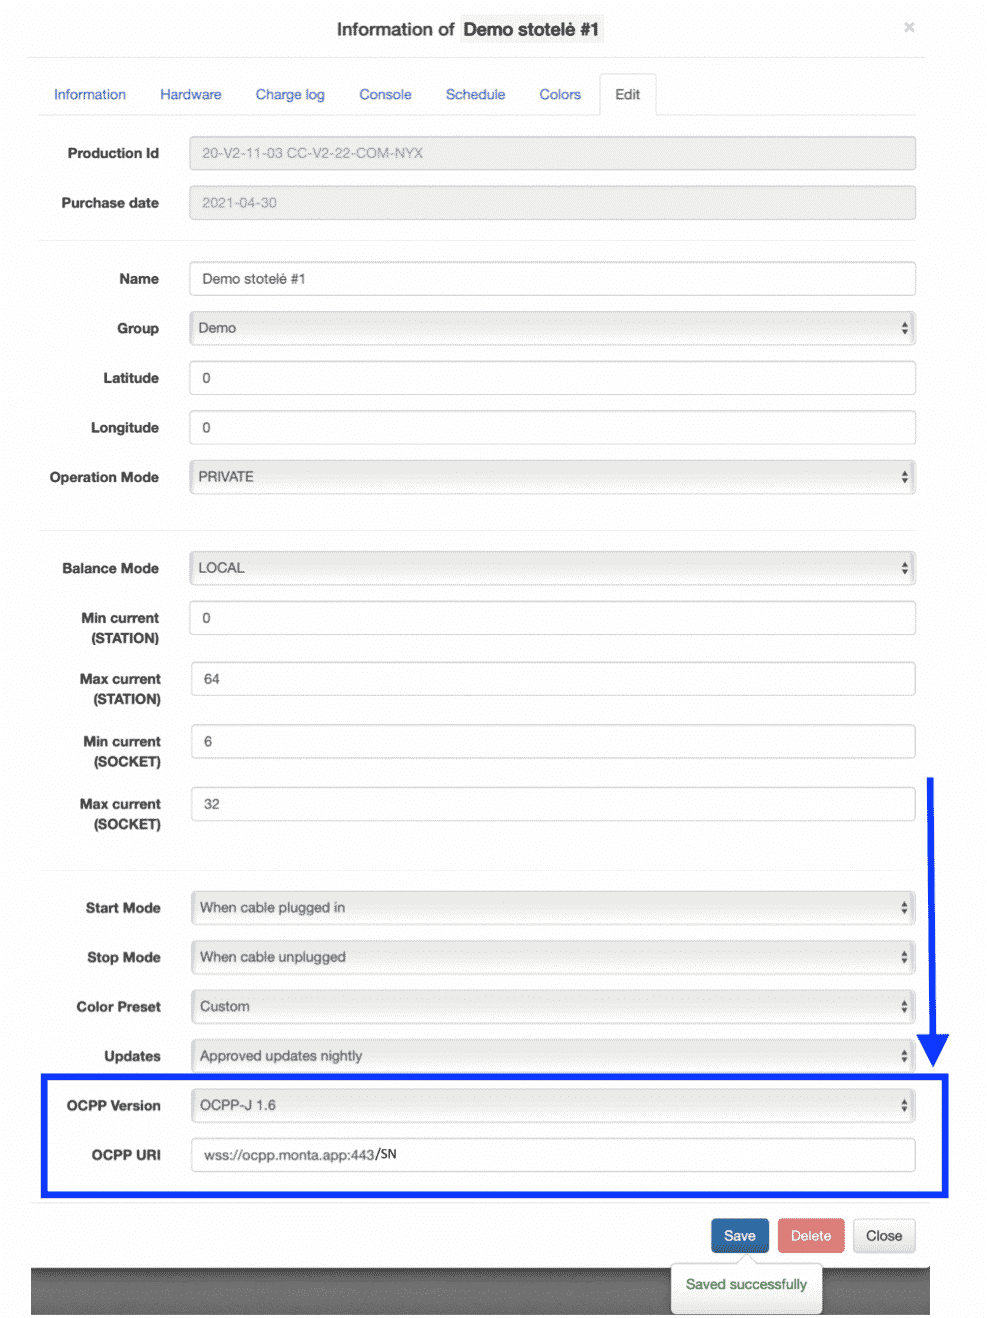Open the Colors tab
Screen dimensions: 987x1318
[x=560, y=94]
